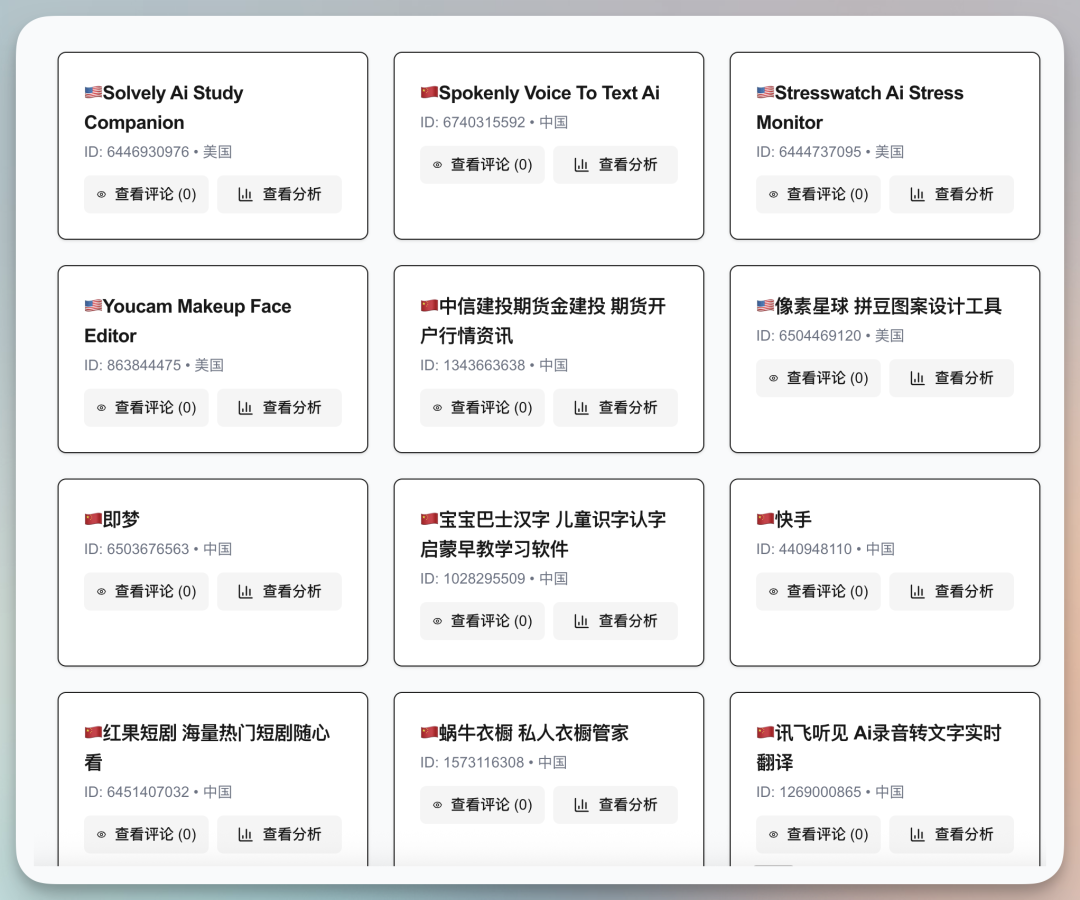Click the China flag beside 讯飞听见

[765, 733]
